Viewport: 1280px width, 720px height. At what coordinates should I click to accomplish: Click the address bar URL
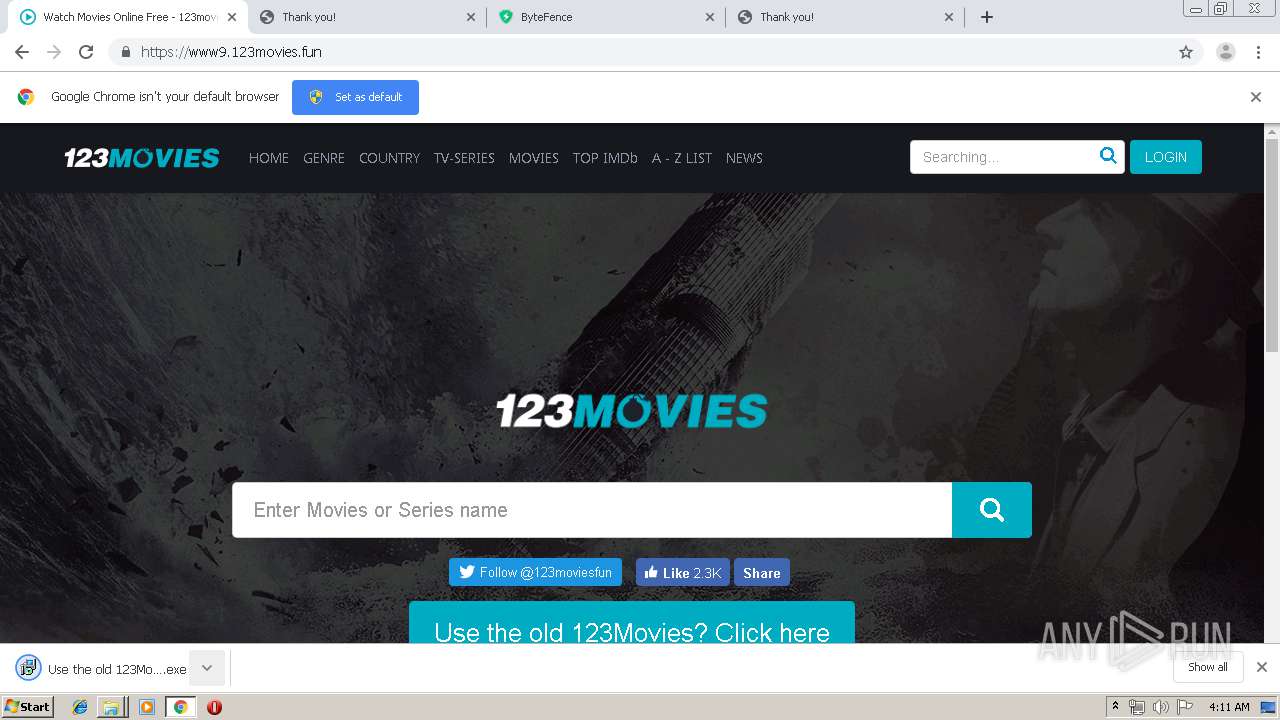coord(231,52)
